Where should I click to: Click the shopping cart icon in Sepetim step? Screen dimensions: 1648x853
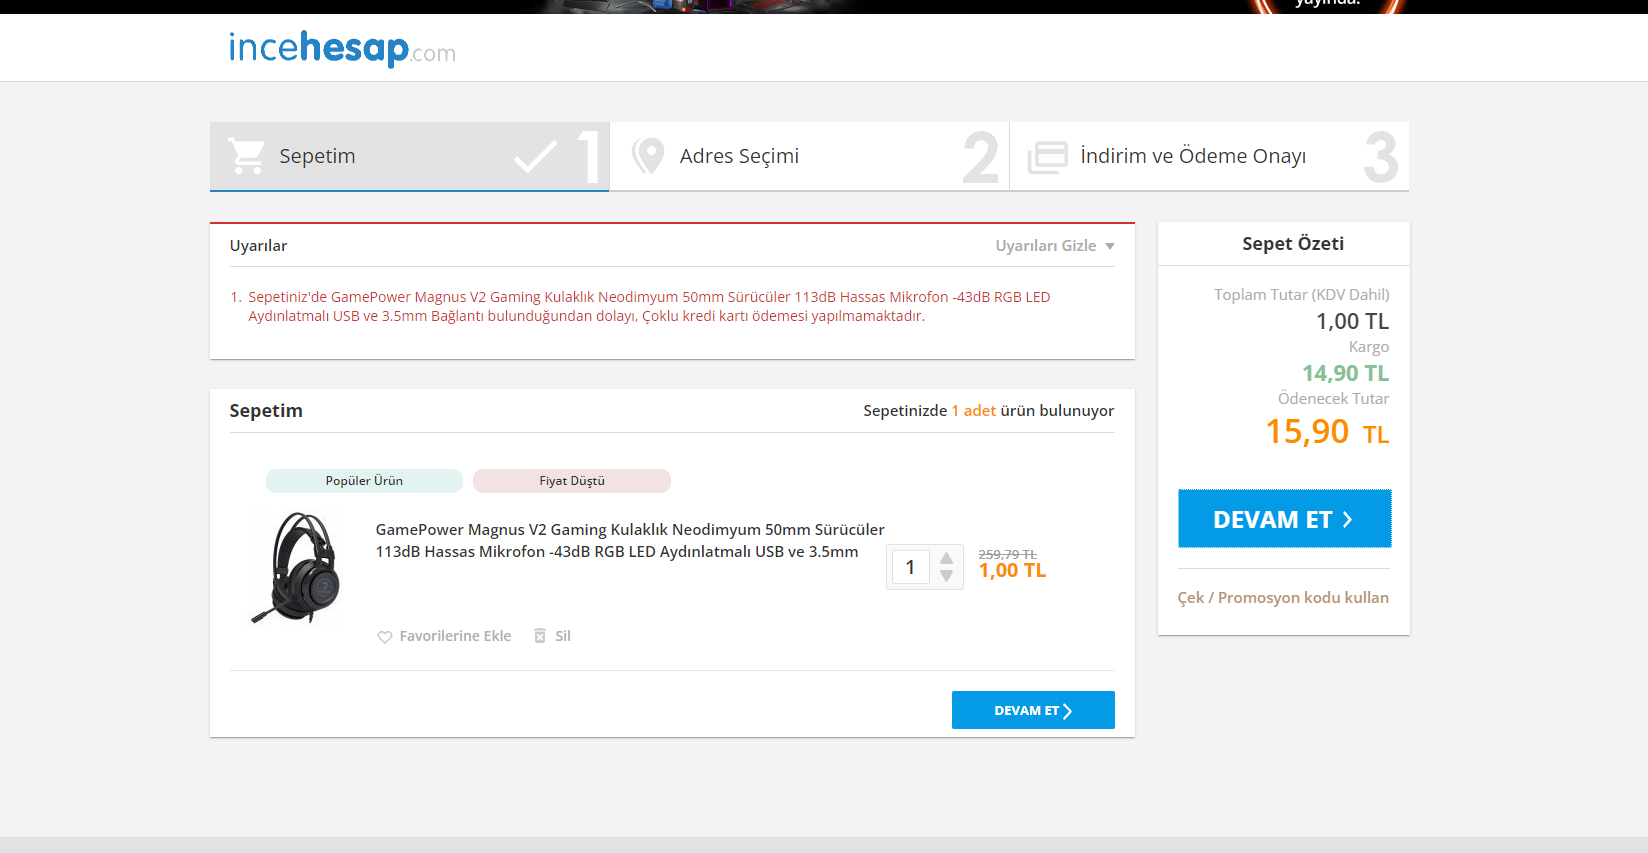click(x=246, y=156)
